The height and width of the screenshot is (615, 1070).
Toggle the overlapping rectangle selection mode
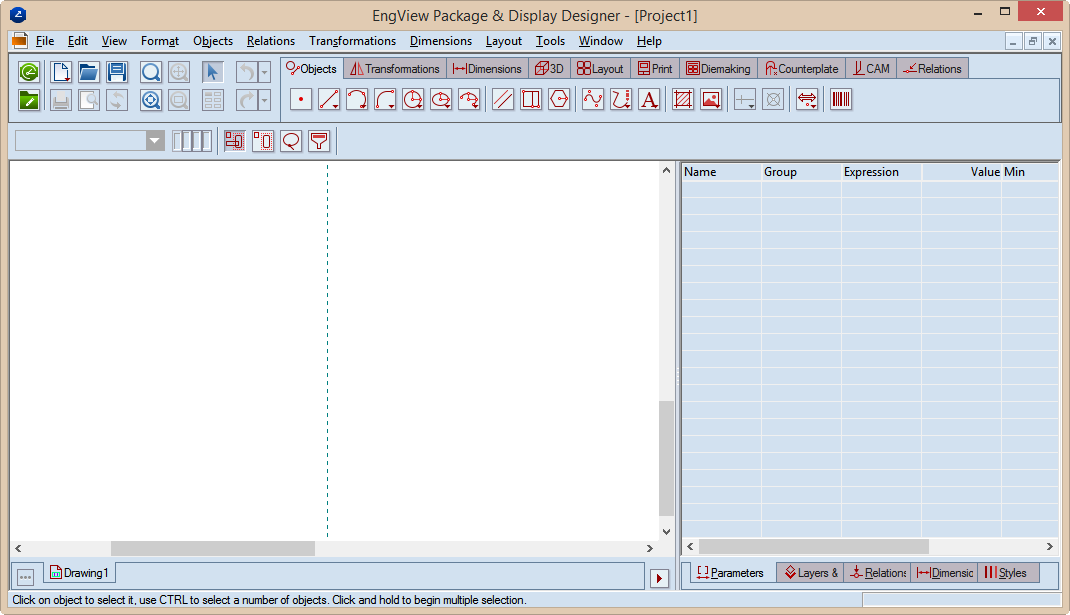(x=235, y=141)
